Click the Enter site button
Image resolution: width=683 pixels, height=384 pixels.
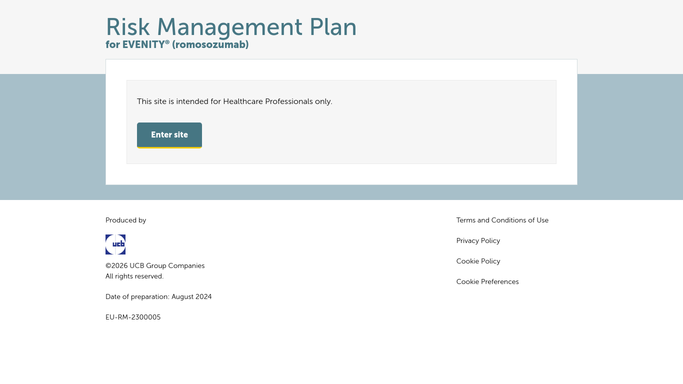169,135
